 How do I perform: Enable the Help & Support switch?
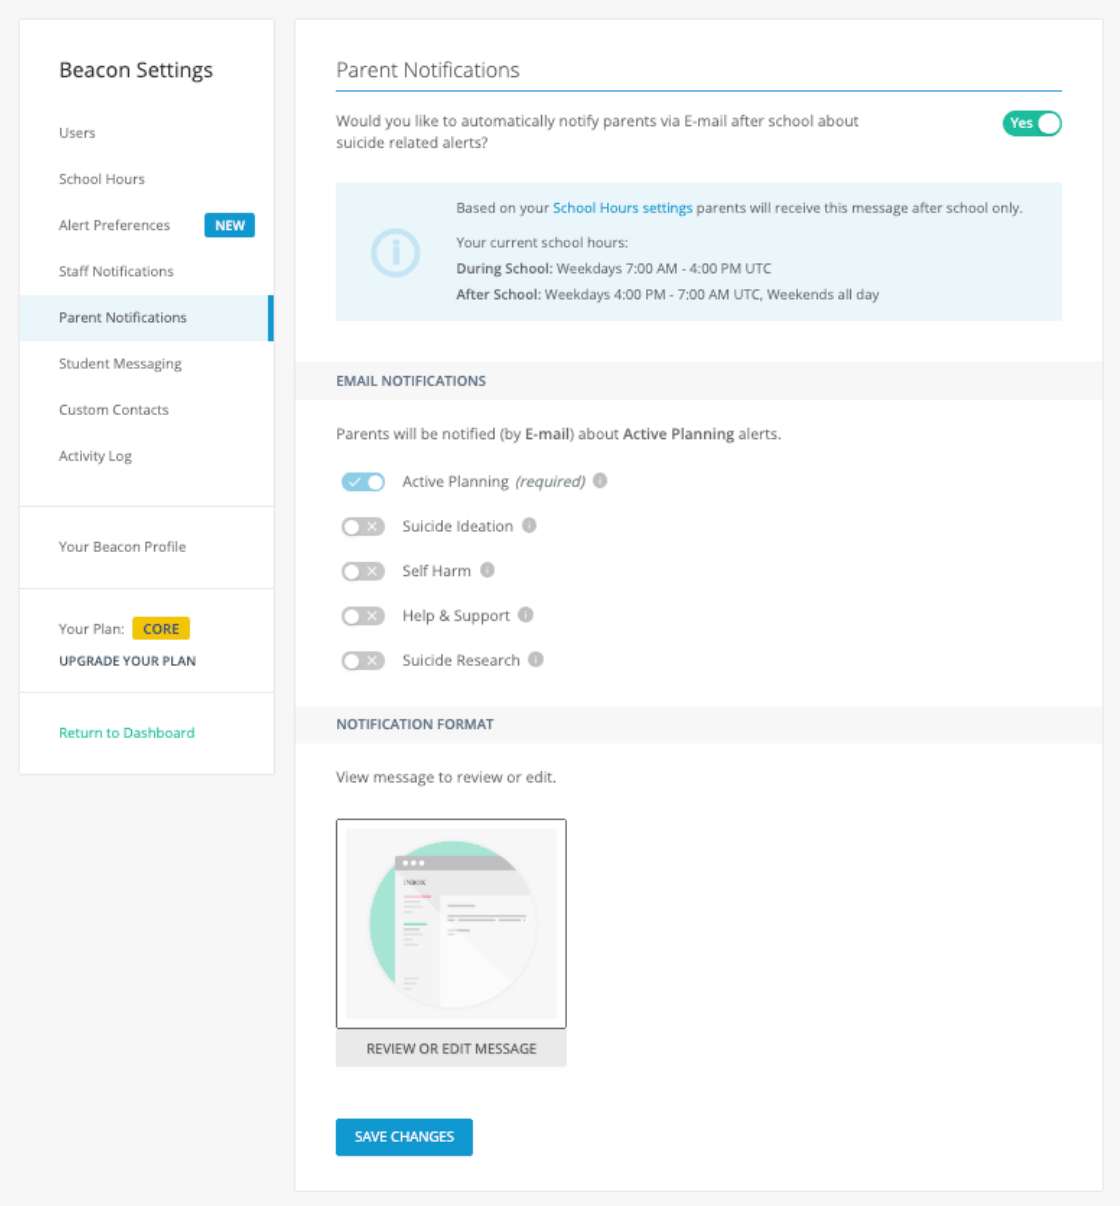coord(363,616)
